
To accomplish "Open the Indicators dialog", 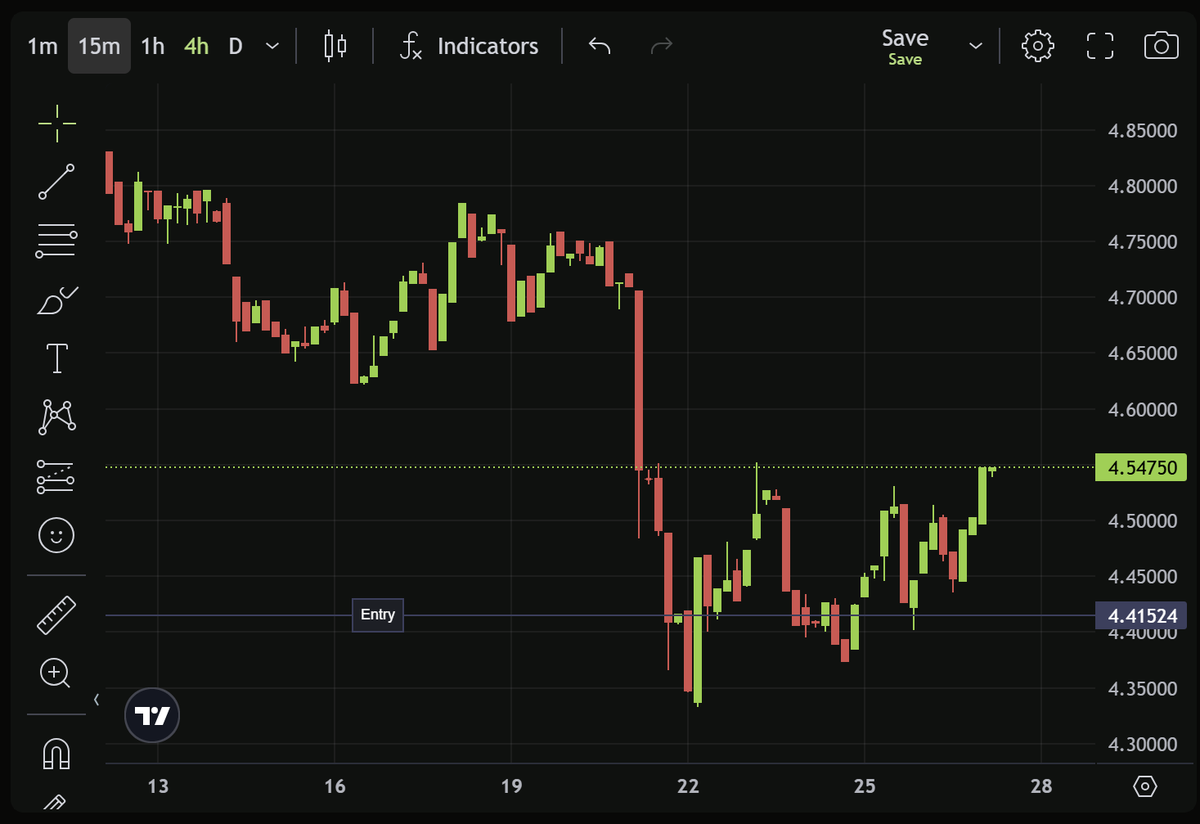I will 468,46.
